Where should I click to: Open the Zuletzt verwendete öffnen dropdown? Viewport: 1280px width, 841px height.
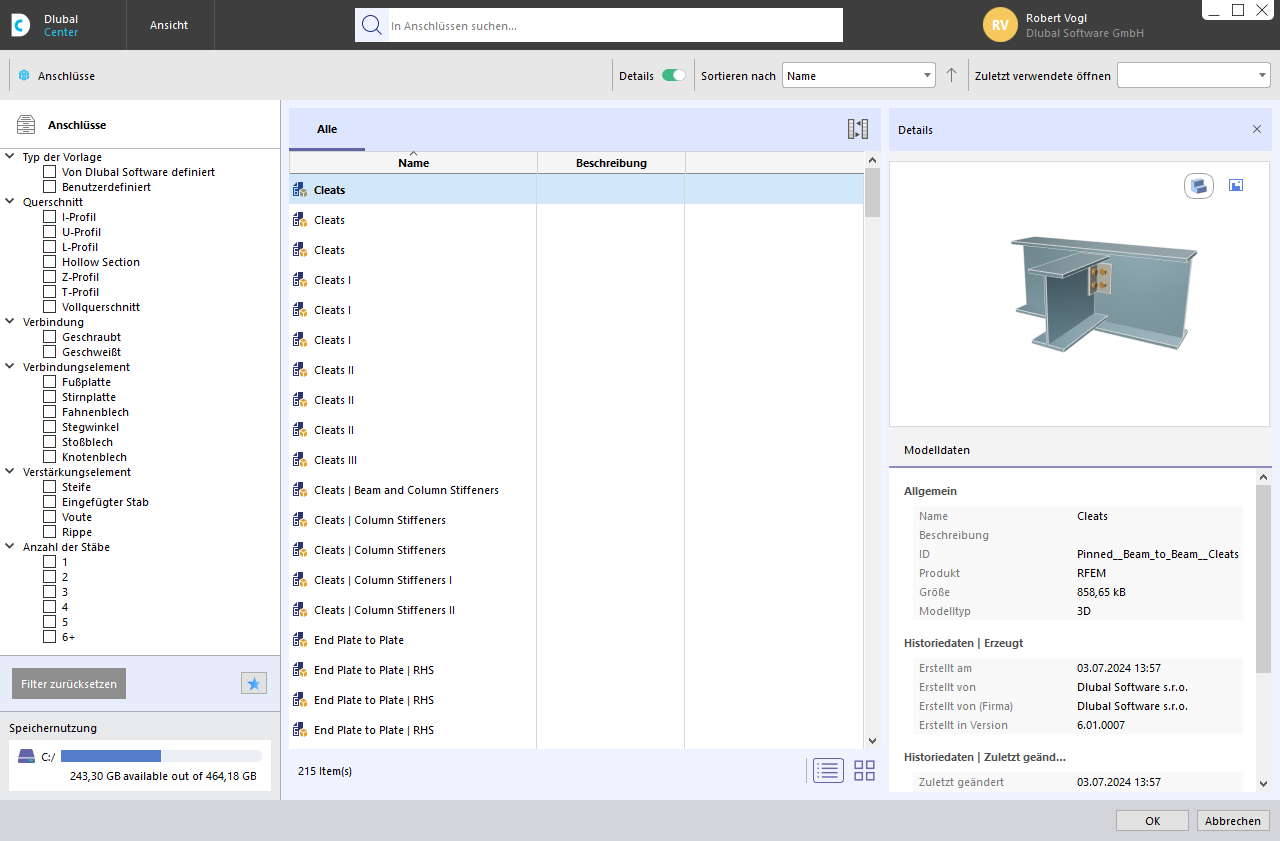point(1193,76)
